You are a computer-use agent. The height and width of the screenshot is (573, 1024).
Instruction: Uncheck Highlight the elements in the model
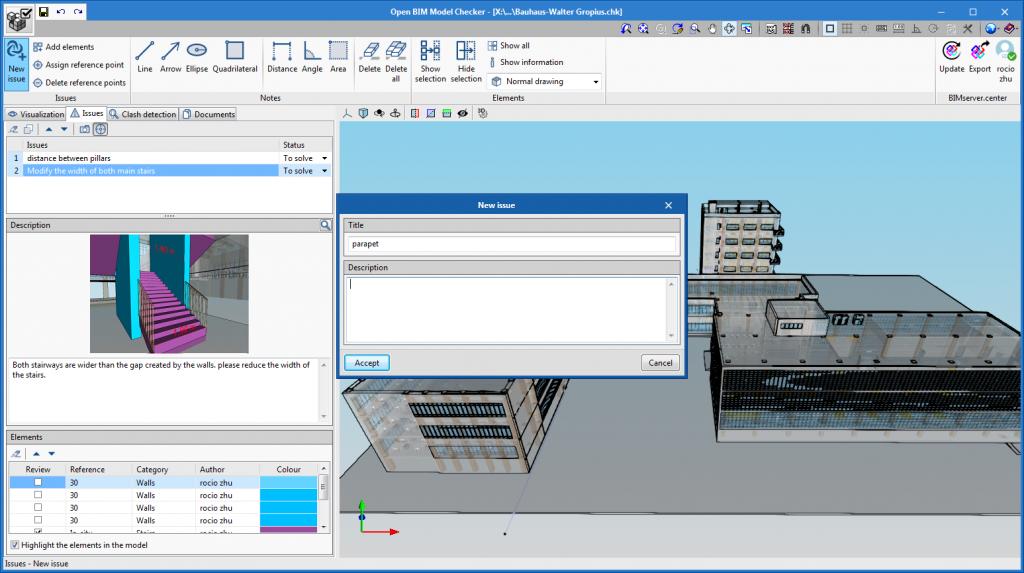[x=15, y=544]
